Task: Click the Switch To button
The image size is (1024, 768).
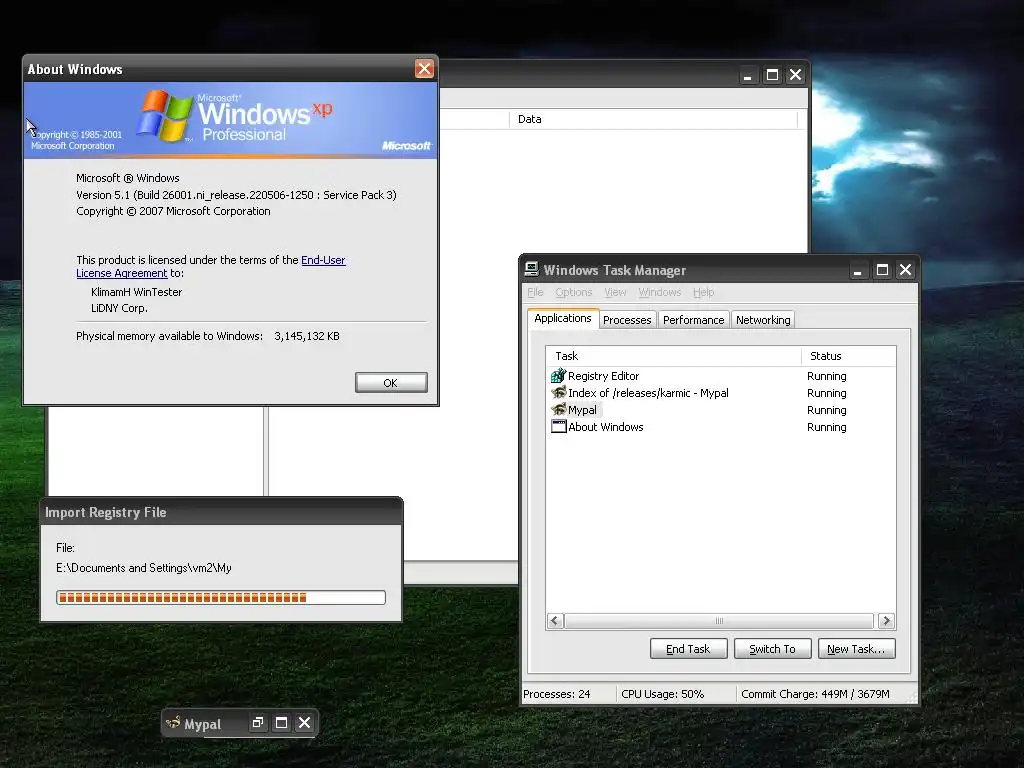Action: point(773,648)
